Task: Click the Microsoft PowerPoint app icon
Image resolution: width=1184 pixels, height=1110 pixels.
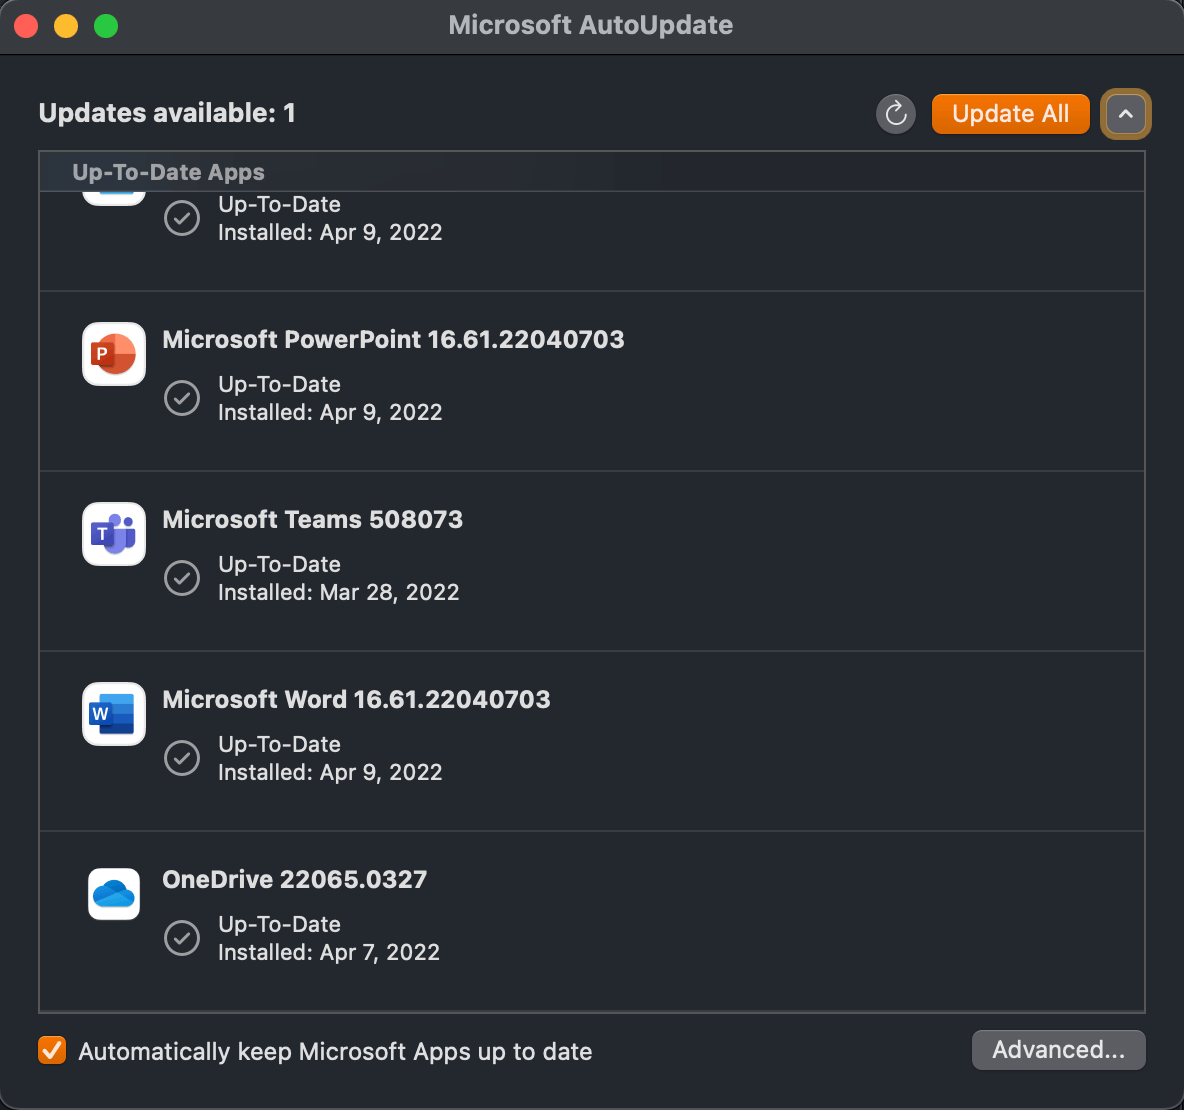Action: click(114, 354)
